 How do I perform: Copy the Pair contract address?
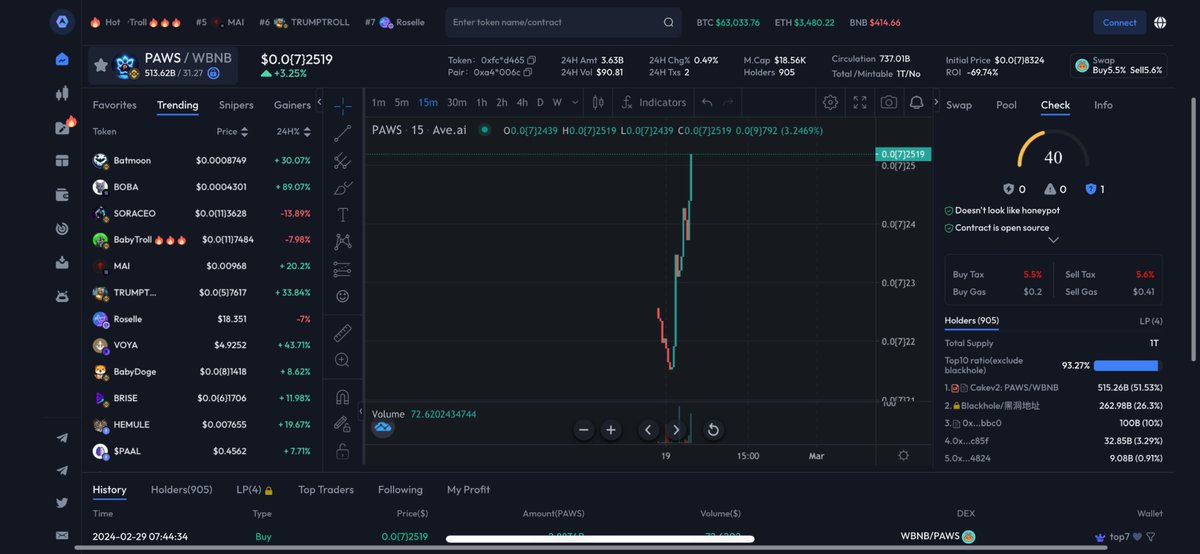(x=528, y=72)
